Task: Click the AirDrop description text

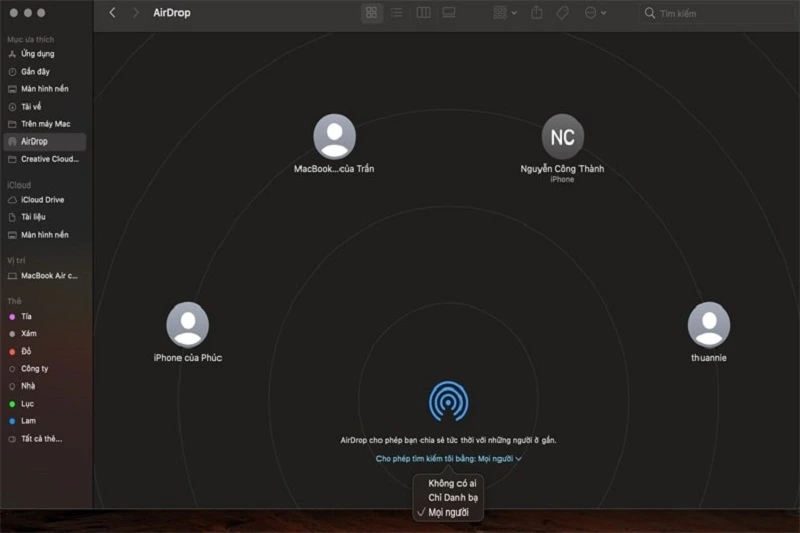Action: (448, 440)
